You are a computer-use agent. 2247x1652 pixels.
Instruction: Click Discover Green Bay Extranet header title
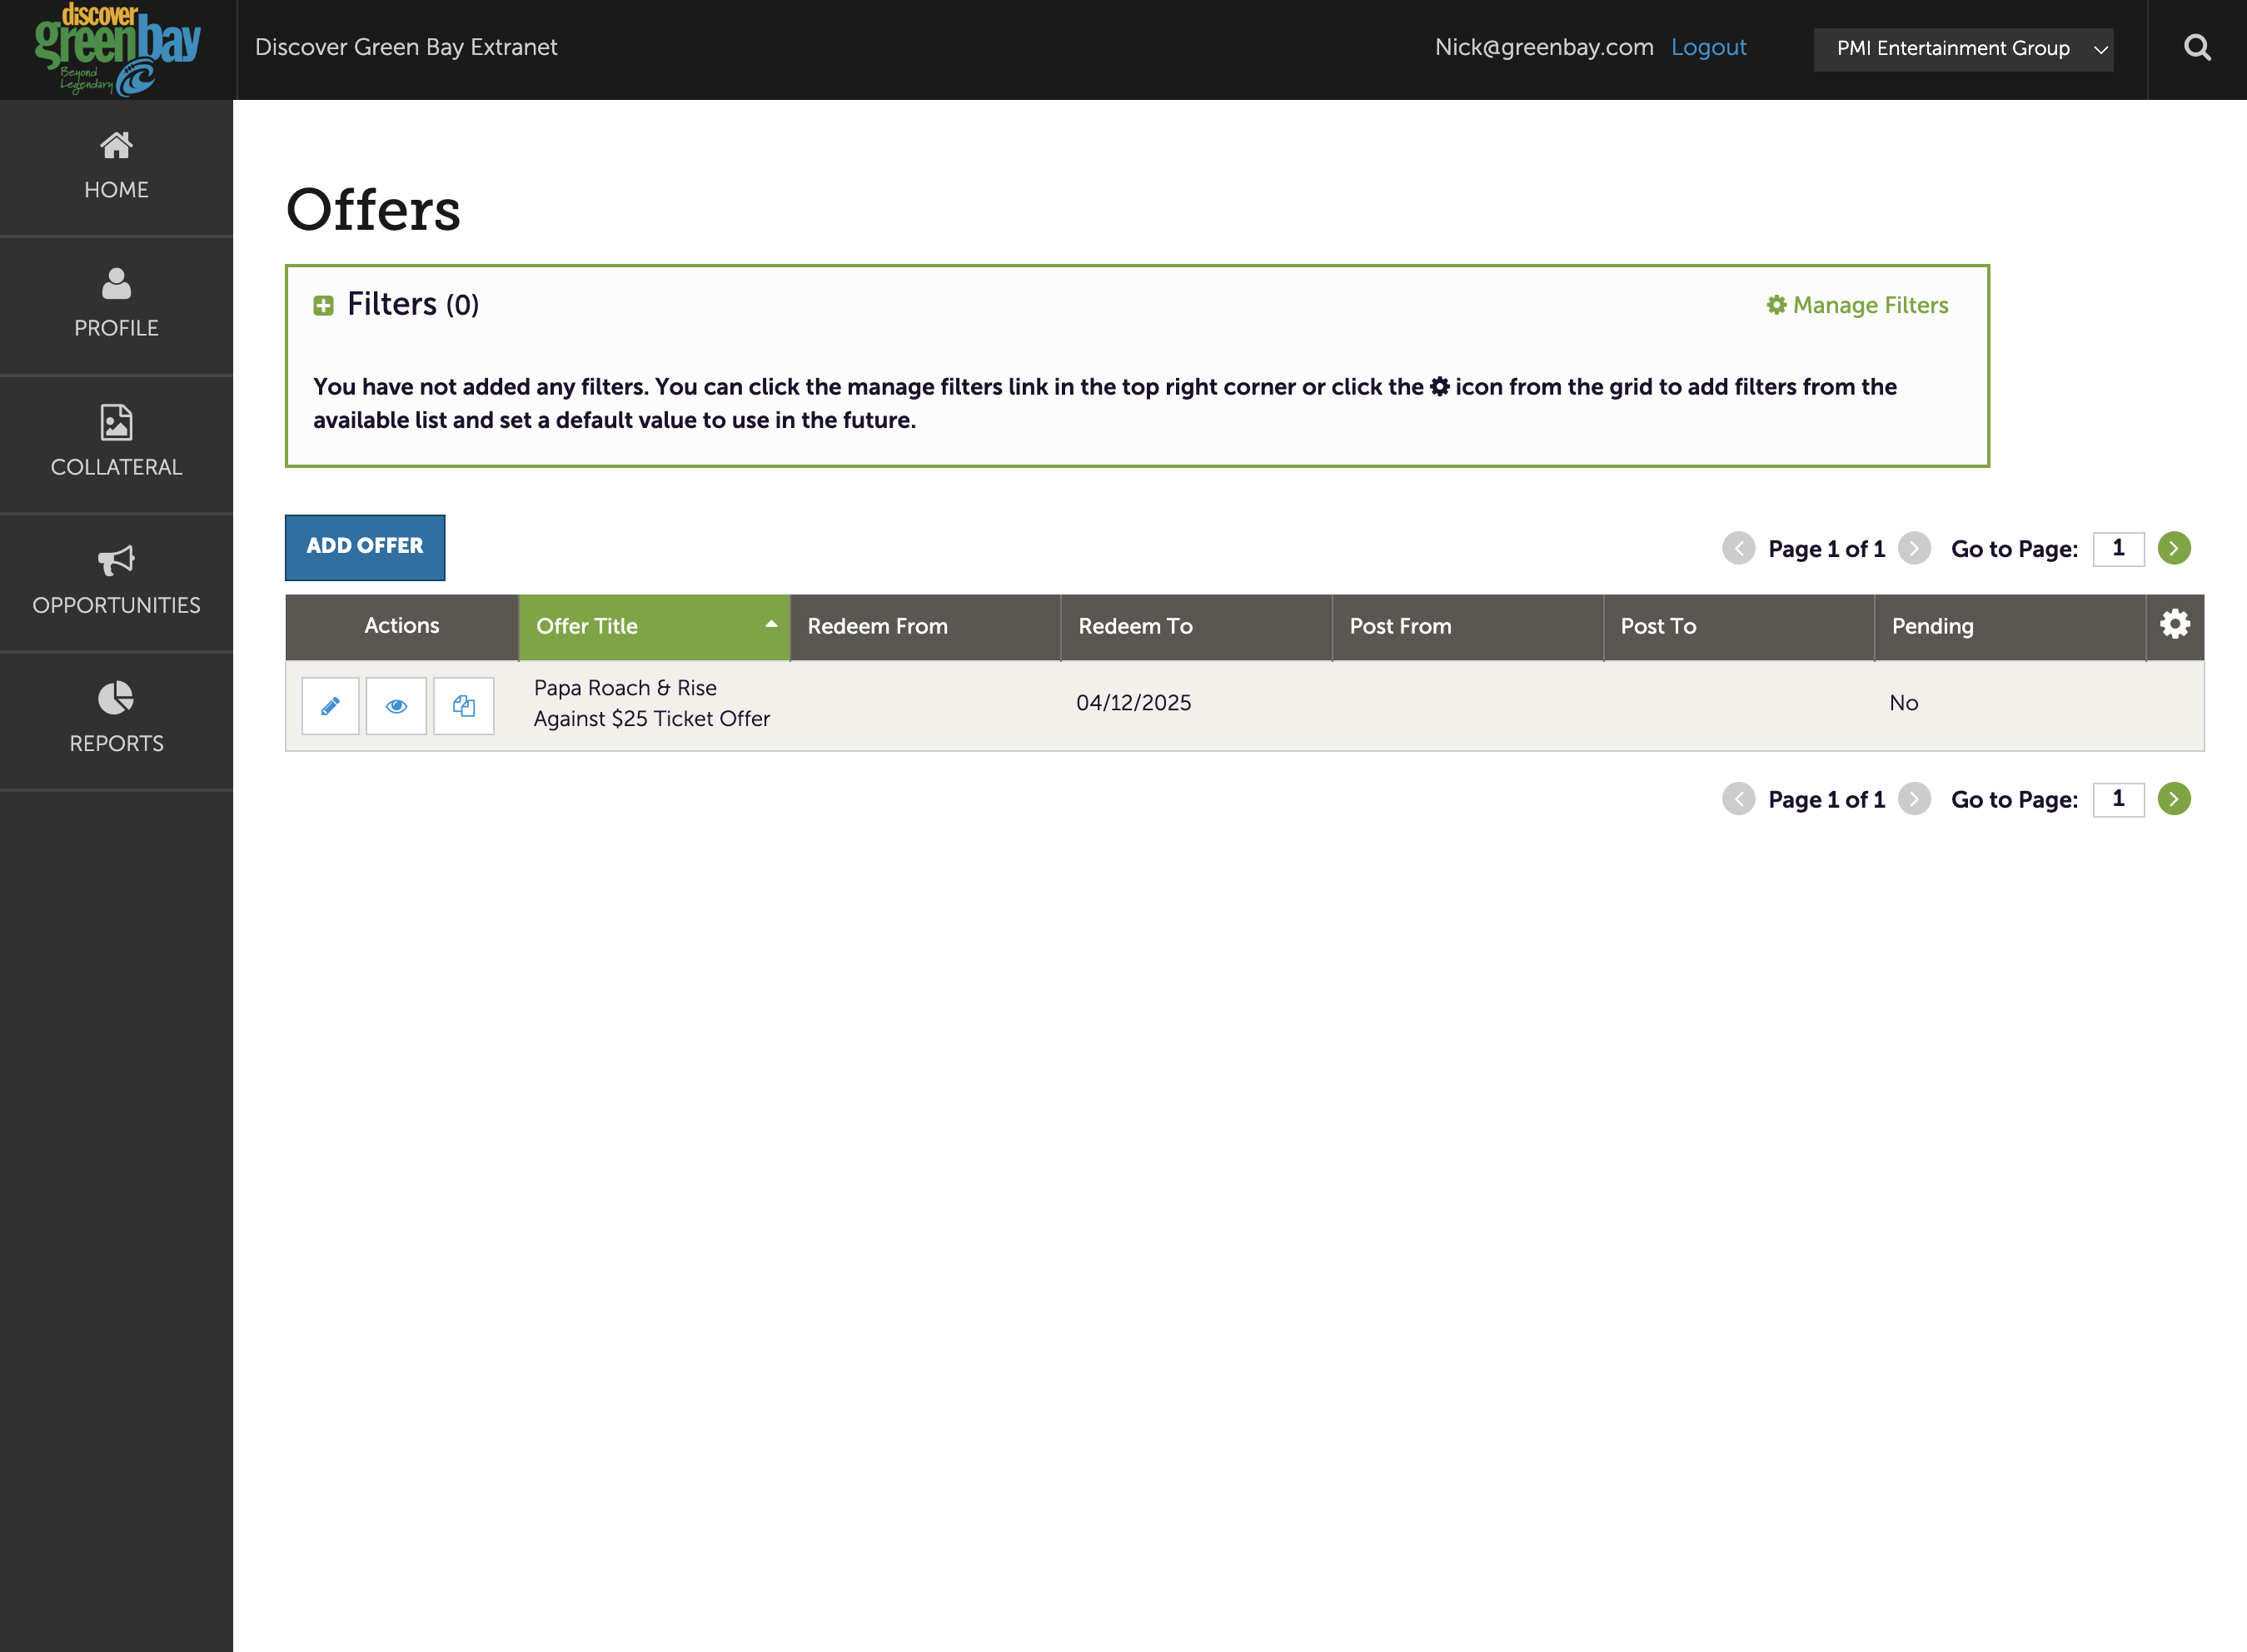406,47
